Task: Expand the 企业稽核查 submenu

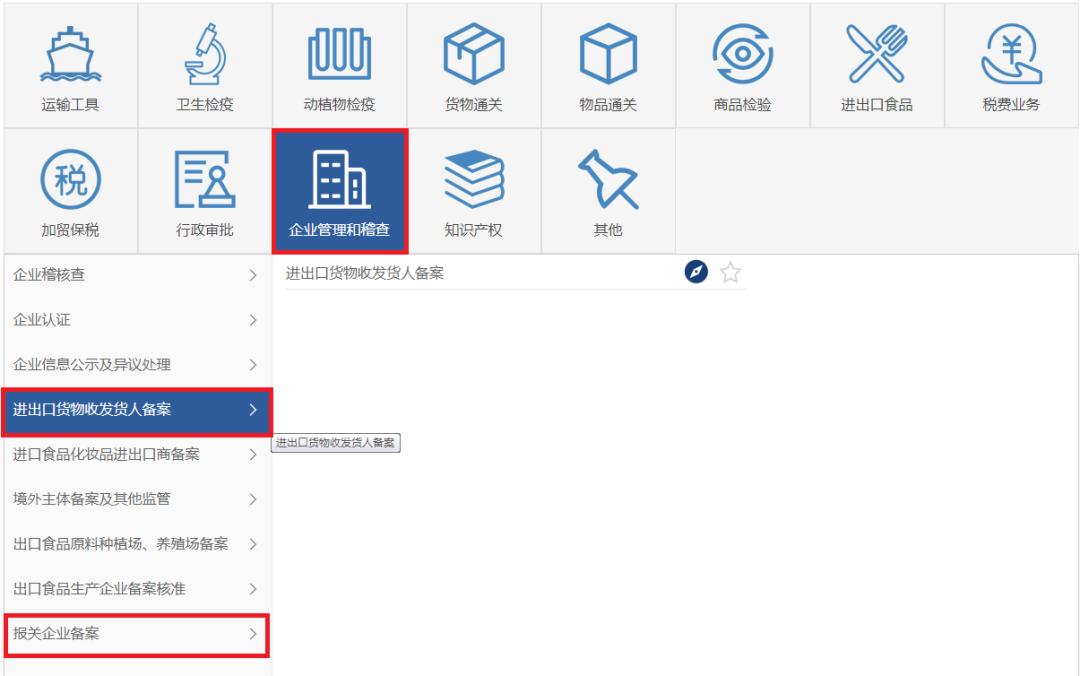Action: [x=136, y=276]
